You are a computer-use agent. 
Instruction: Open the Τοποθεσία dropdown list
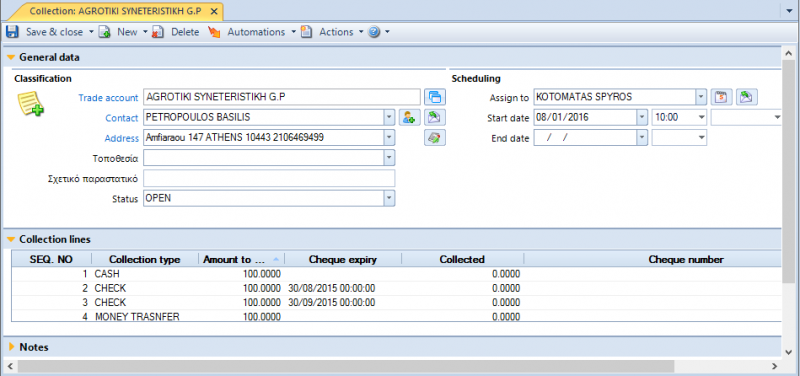click(389, 158)
